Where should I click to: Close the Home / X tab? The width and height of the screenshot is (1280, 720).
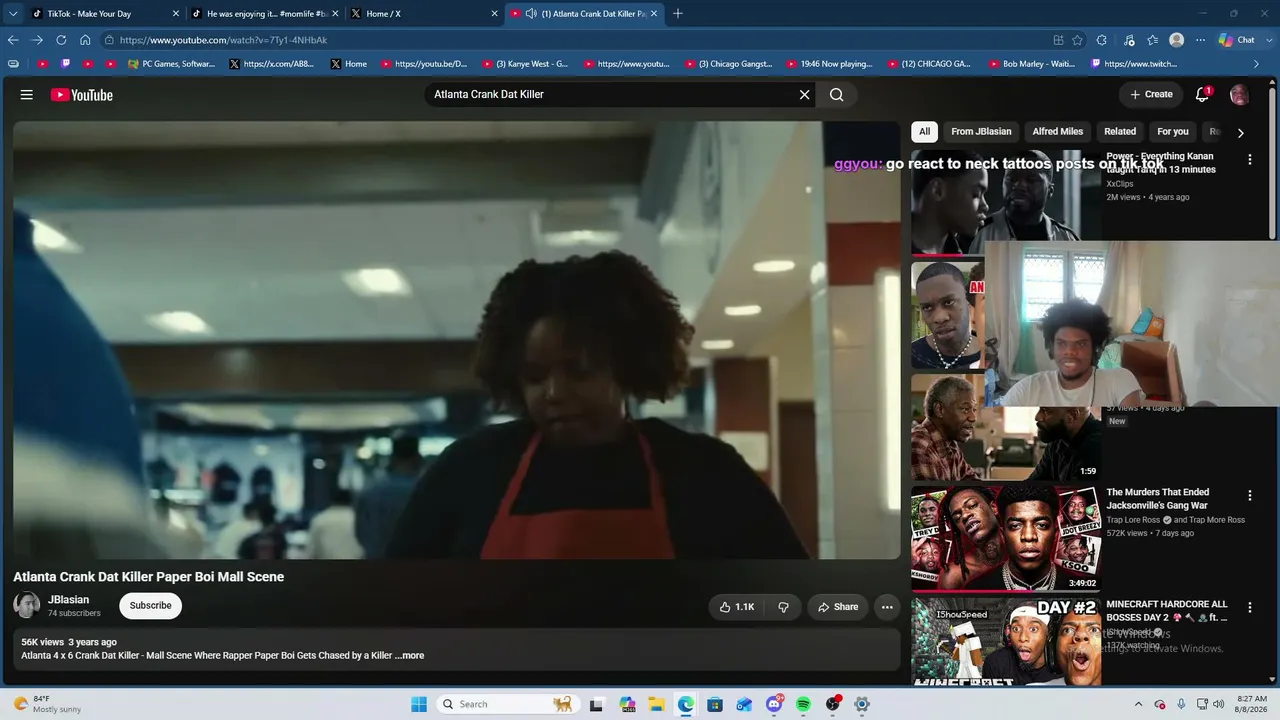494,14
